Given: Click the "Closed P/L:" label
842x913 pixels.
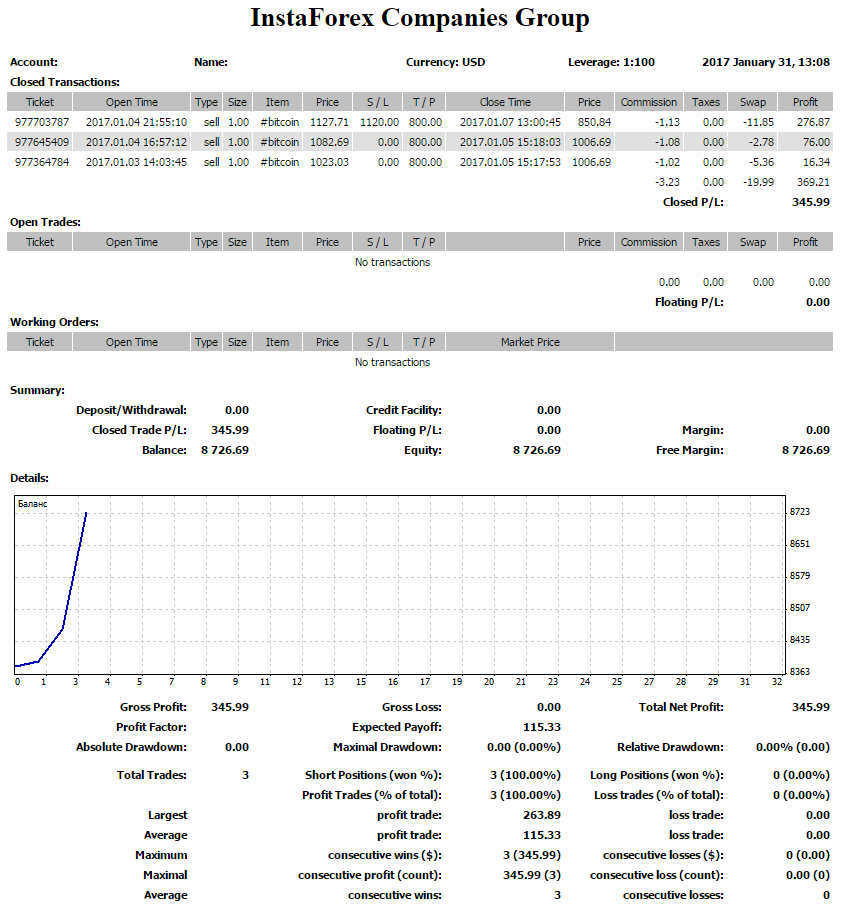Looking at the screenshot, I should click(x=693, y=202).
